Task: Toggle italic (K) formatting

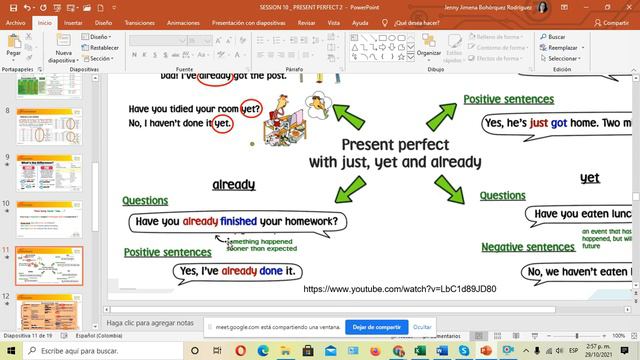Action: tap(144, 55)
